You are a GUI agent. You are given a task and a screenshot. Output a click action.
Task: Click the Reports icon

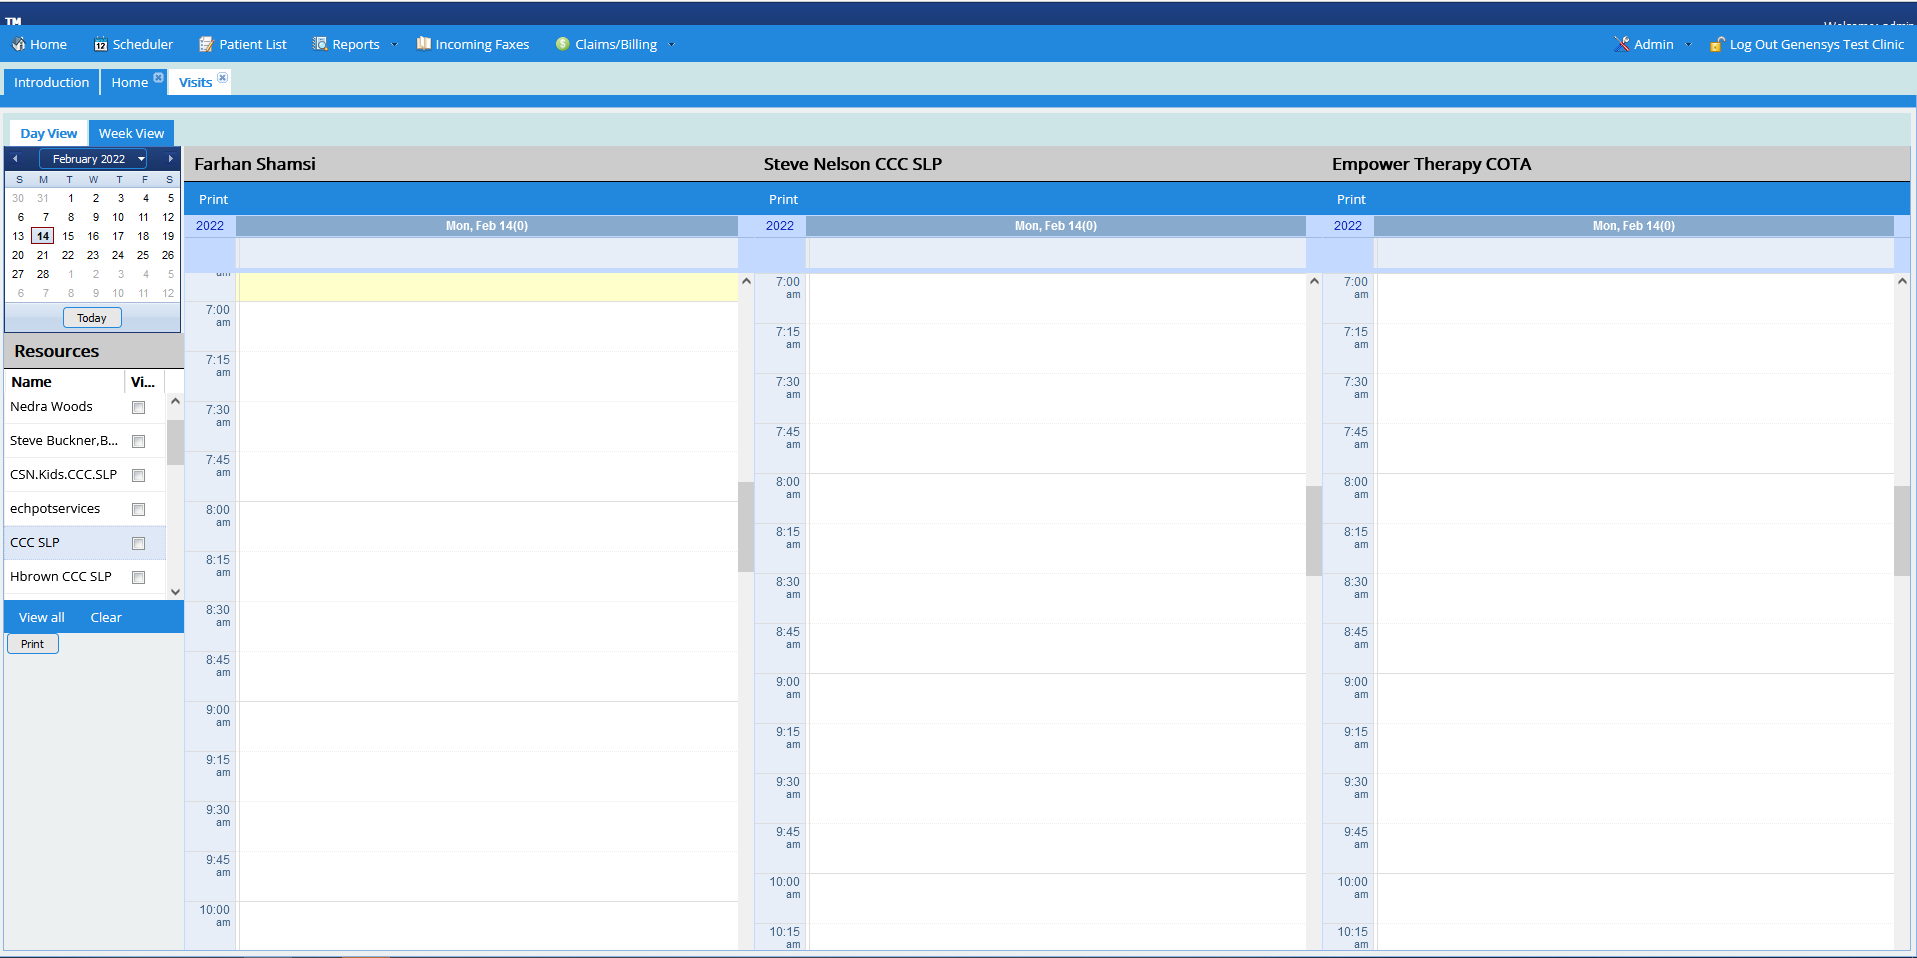click(x=319, y=44)
